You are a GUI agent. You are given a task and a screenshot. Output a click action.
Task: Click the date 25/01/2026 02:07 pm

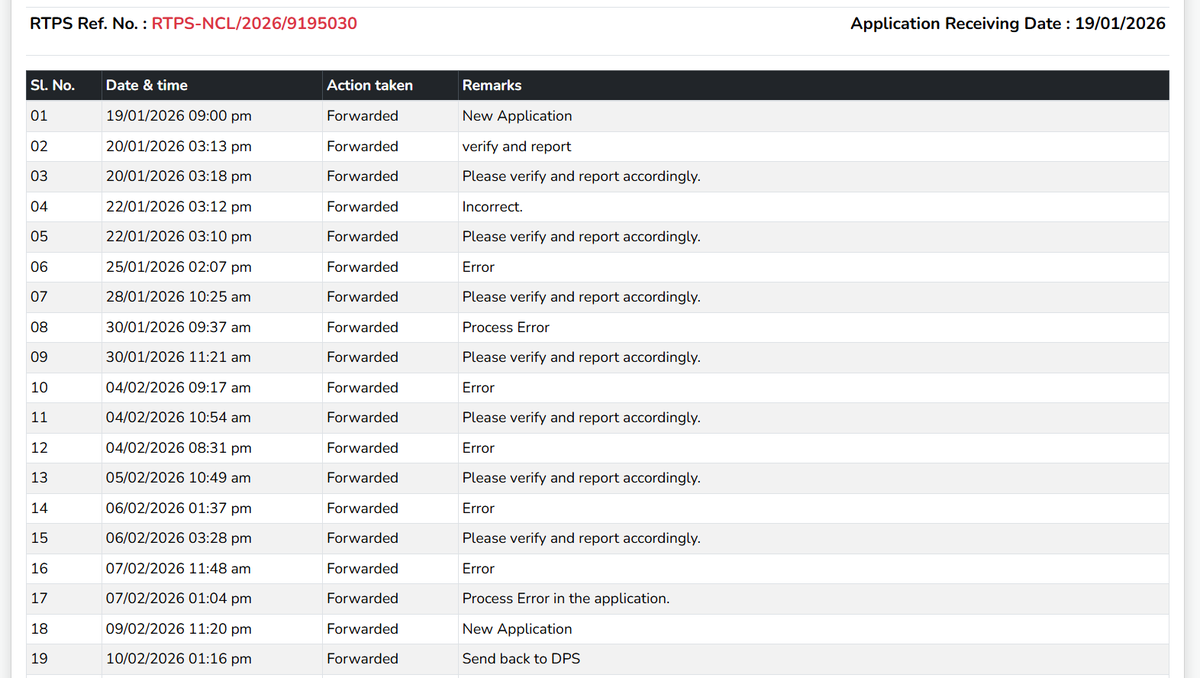(179, 267)
